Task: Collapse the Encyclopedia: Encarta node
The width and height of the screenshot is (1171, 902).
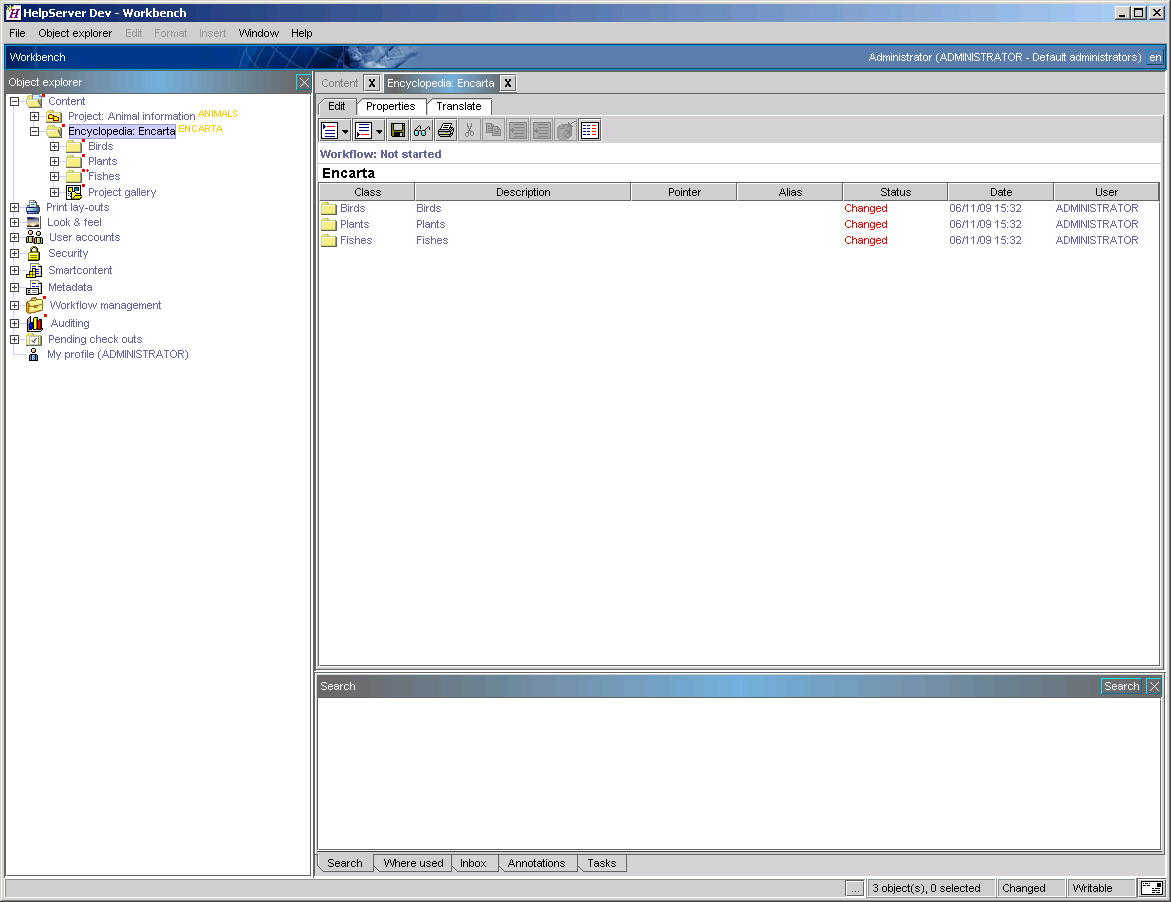Action: [34, 131]
